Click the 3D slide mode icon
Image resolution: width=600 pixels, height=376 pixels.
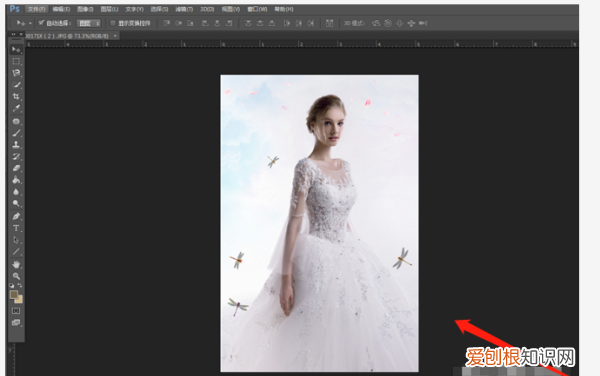[x=411, y=23]
